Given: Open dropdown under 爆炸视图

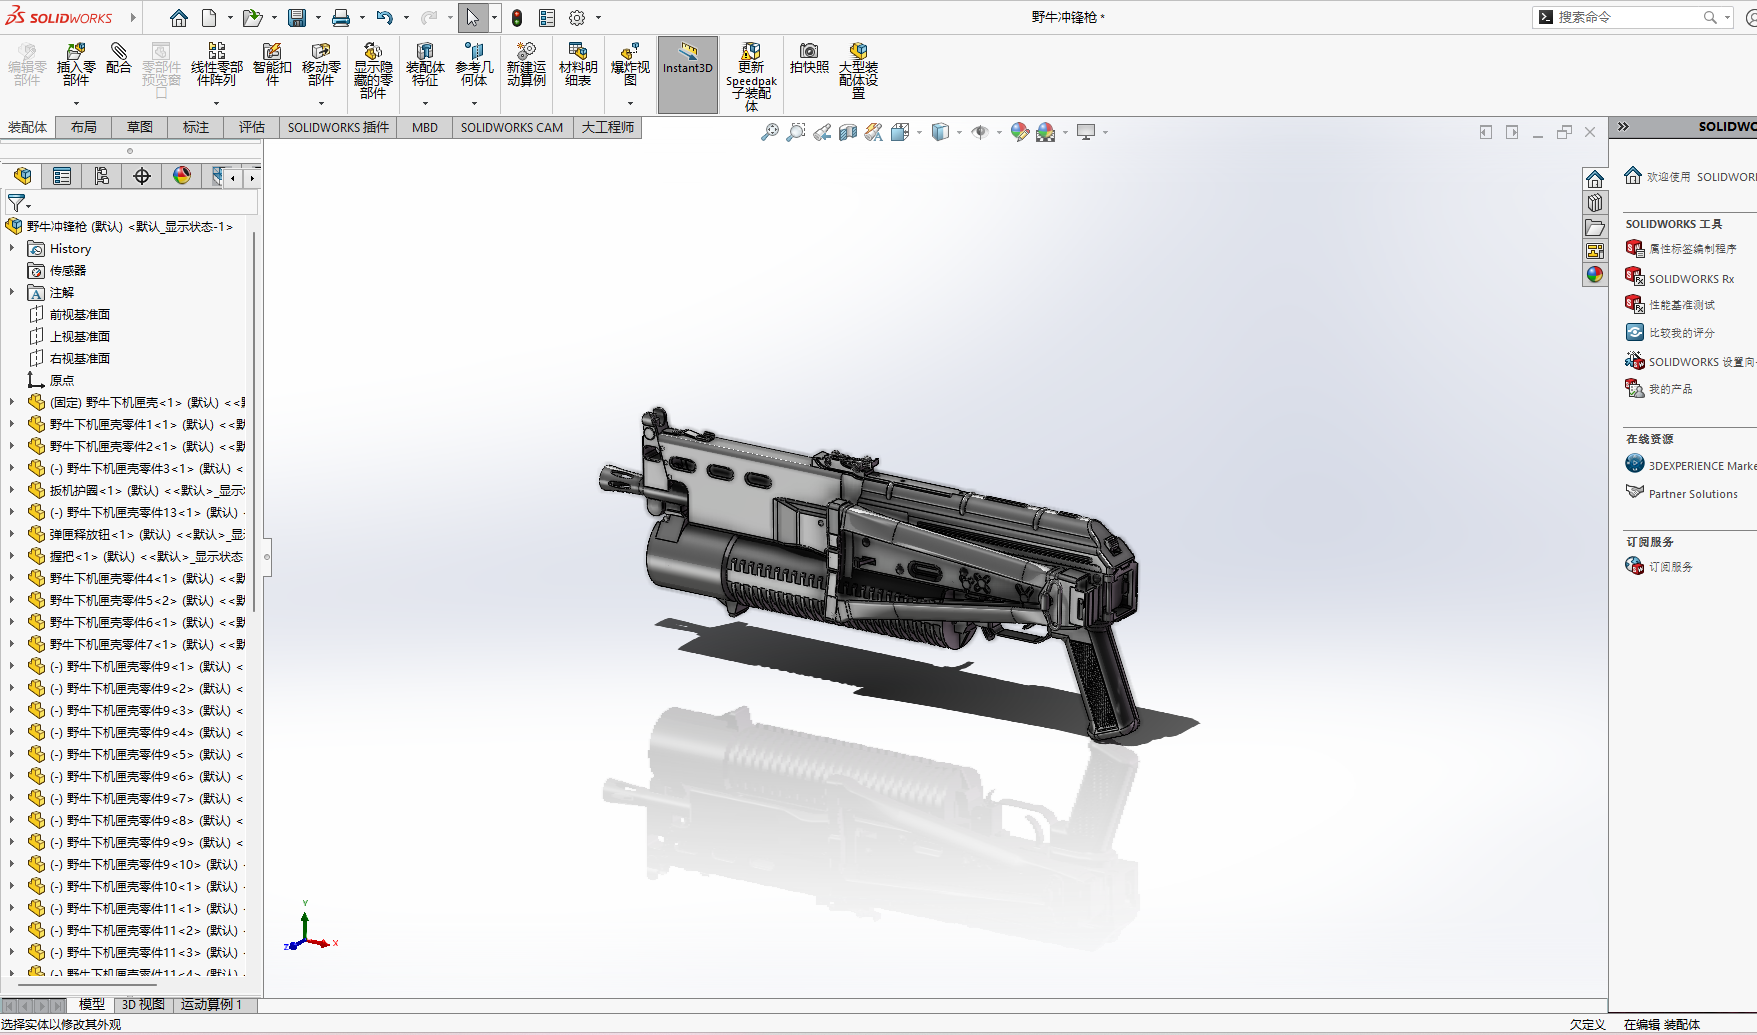Looking at the screenshot, I should [x=630, y=103].
